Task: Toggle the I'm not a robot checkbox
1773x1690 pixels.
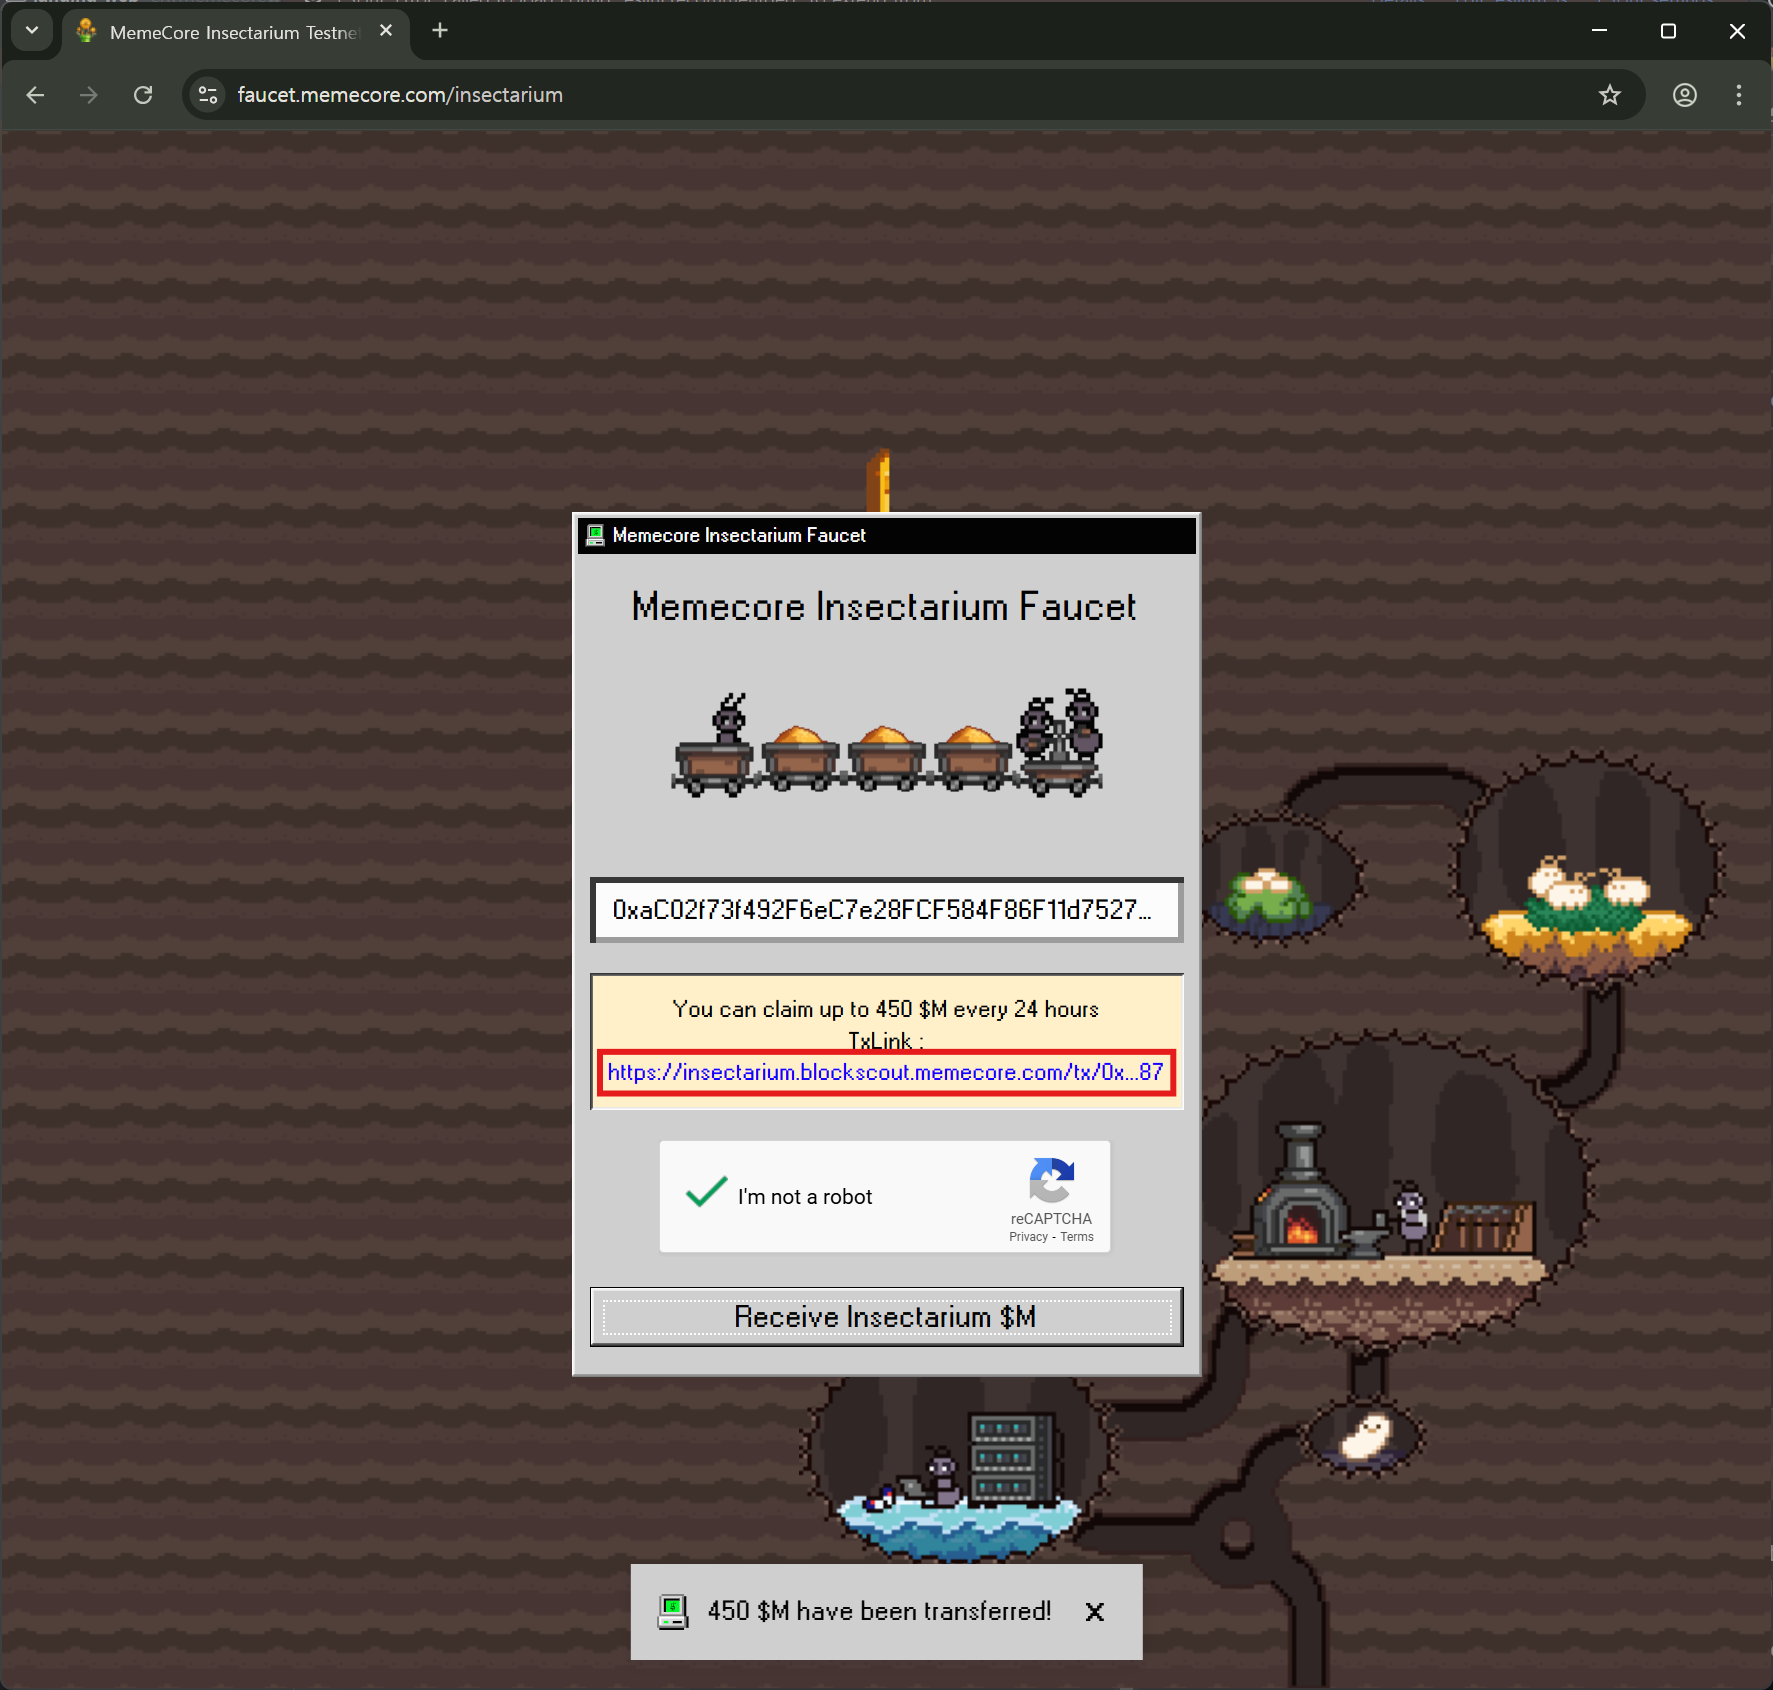Action: 706,1194
